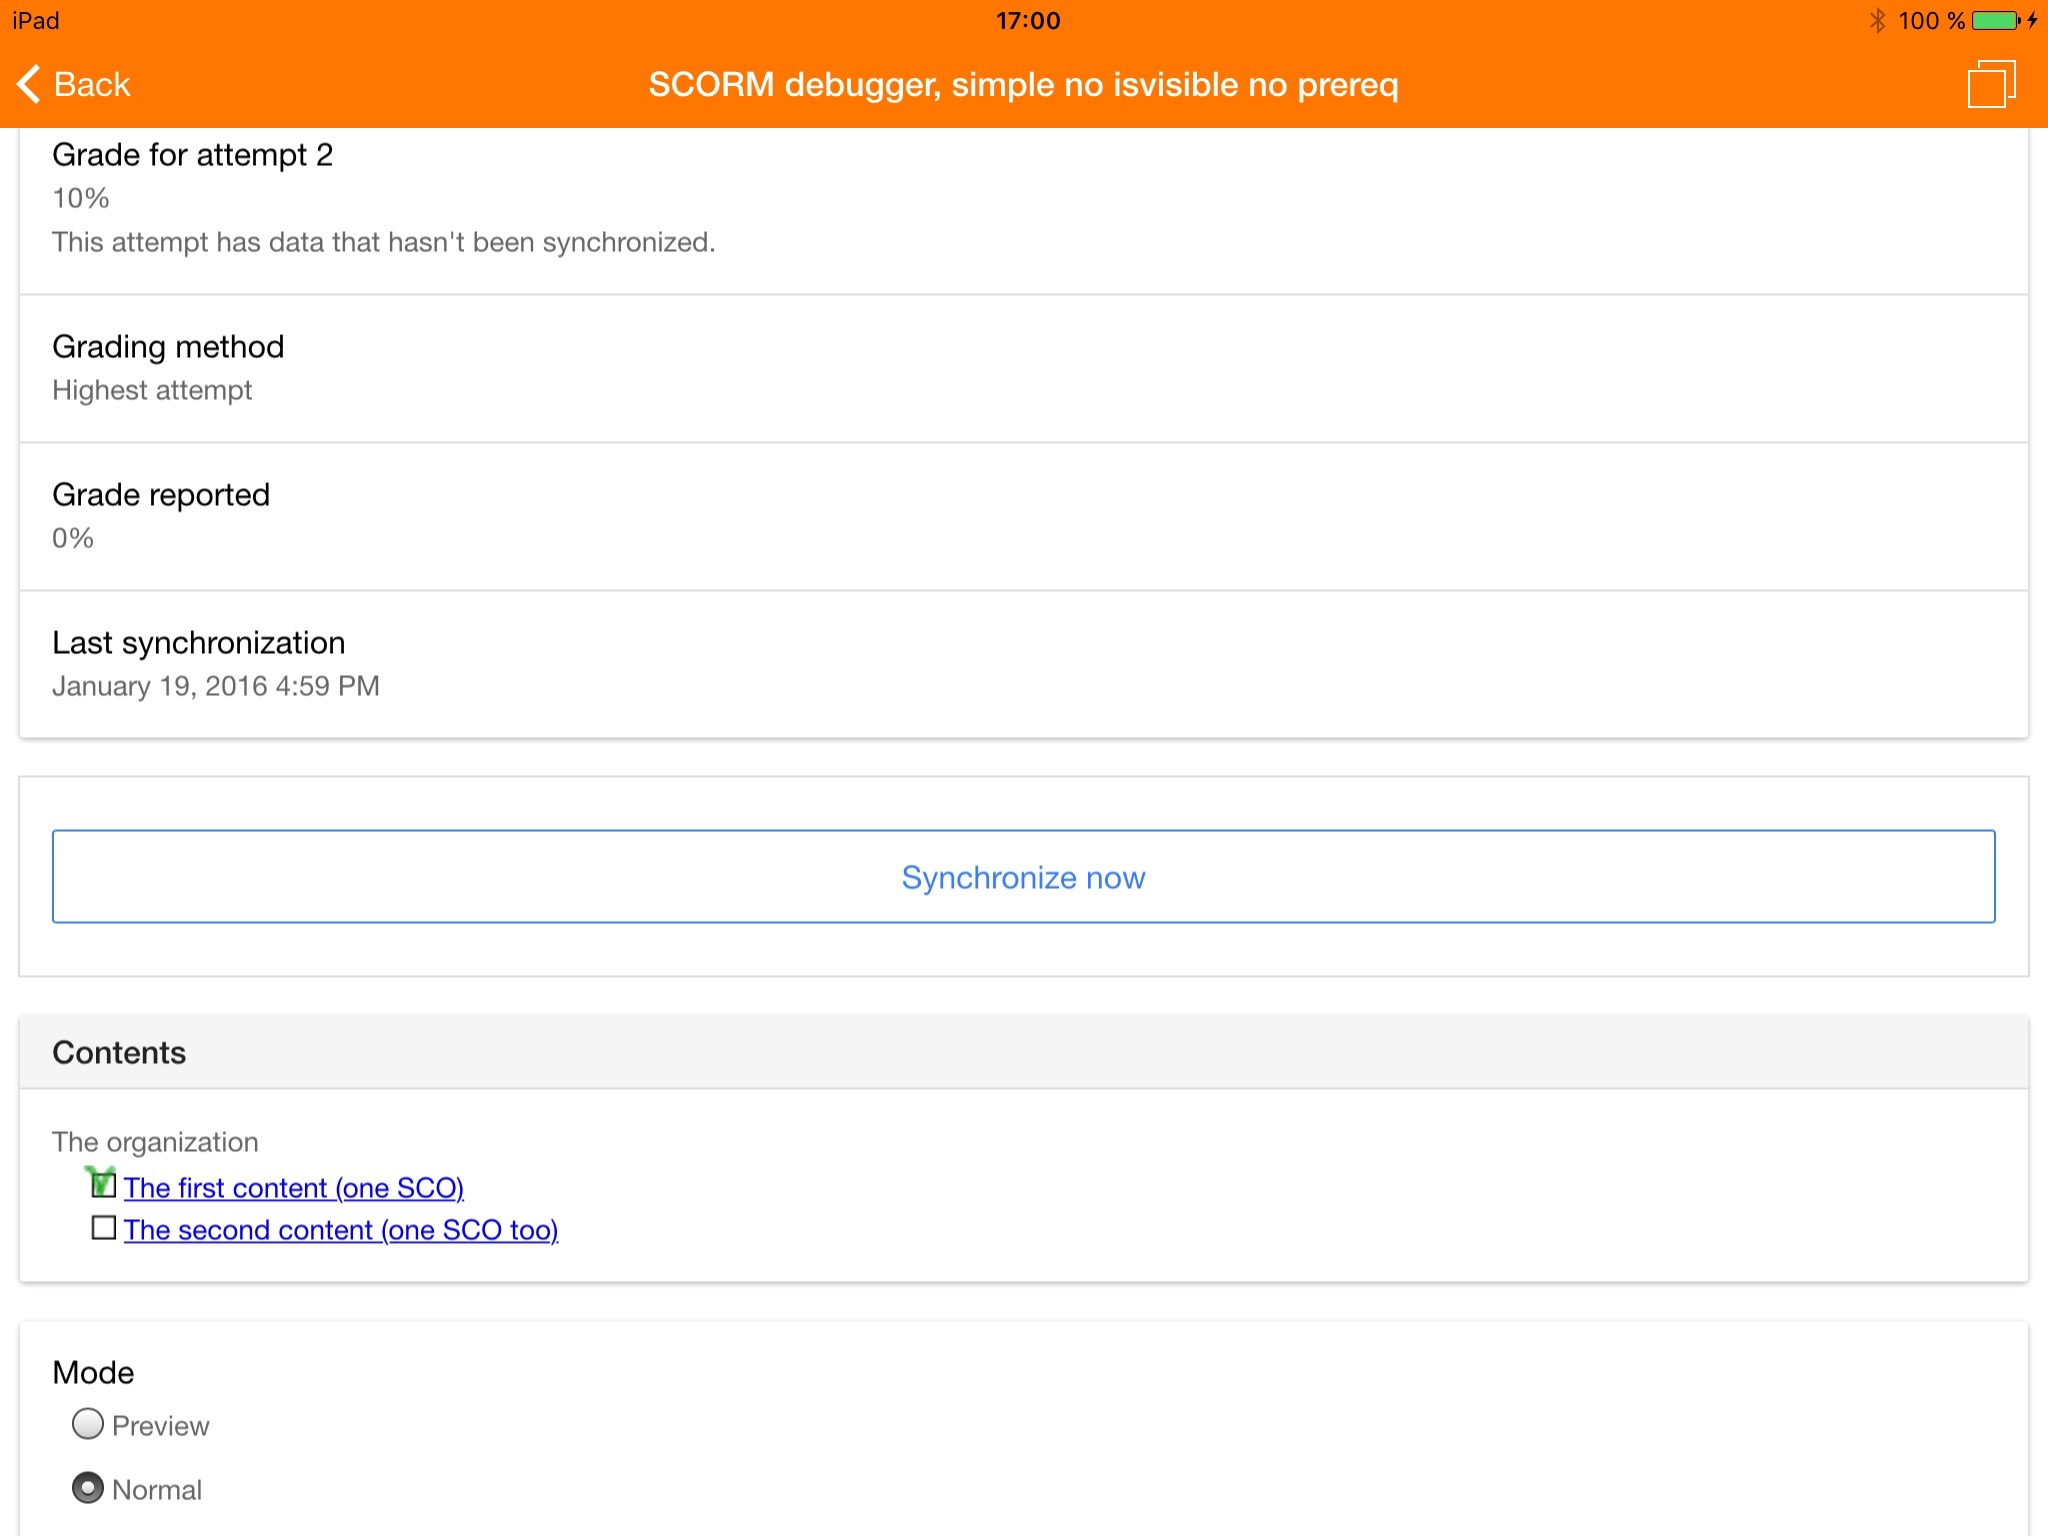Tap the Grade reported row
Viewport: 2048px width, 1536px height.
(1022, 516)
